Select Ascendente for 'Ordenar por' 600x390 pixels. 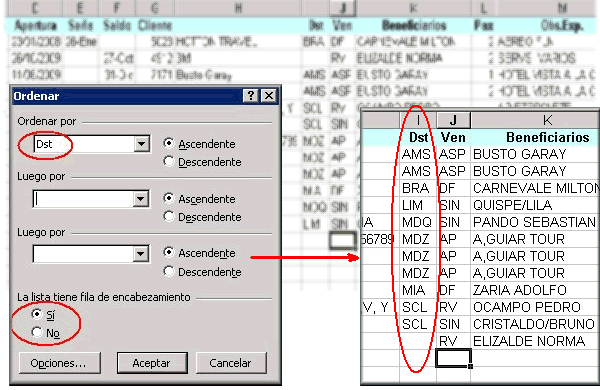(199, 144)
